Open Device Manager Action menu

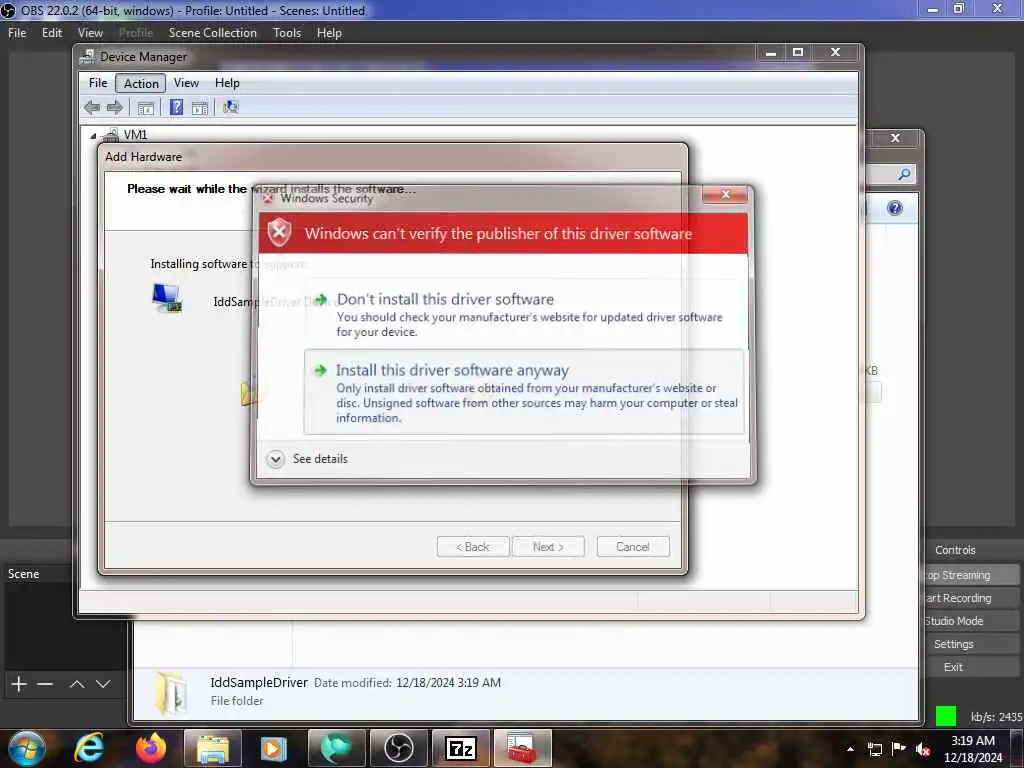141,83
